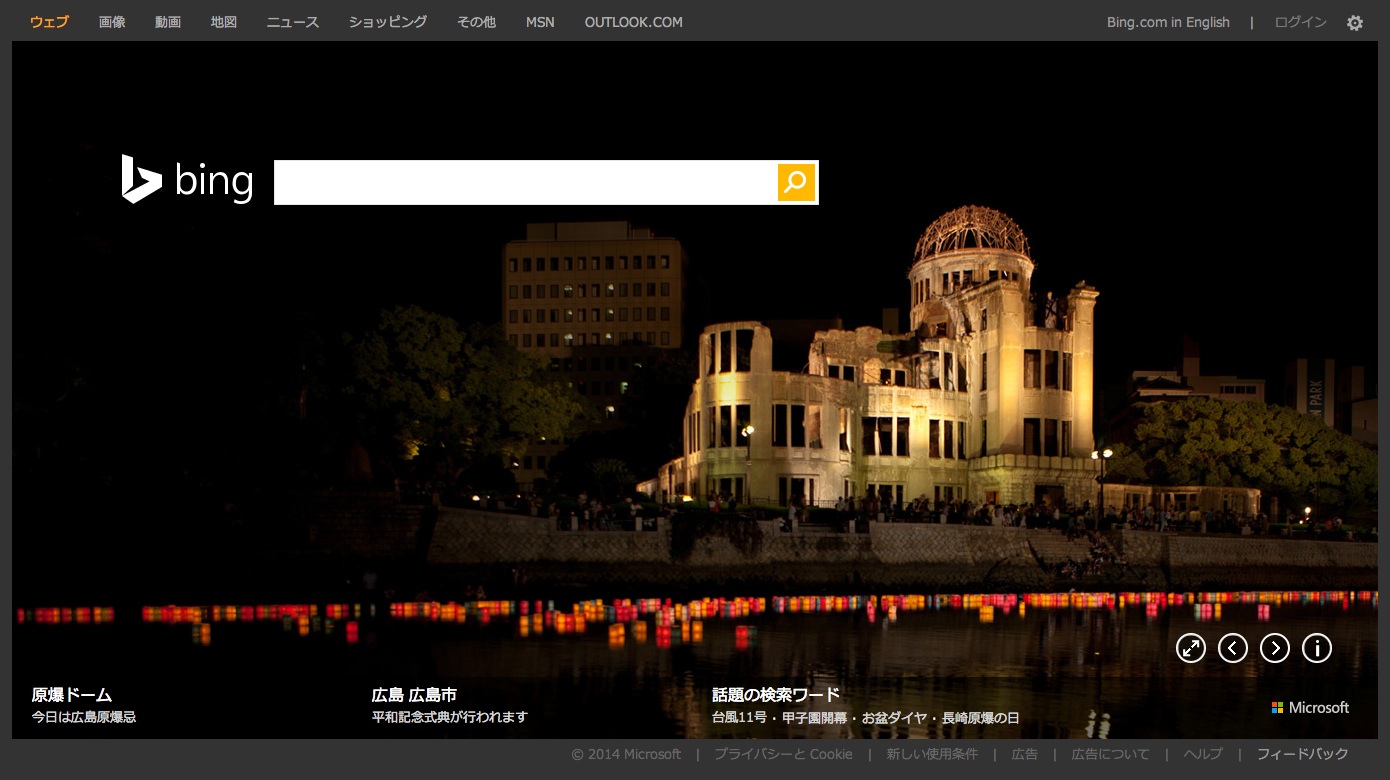This screenshot has width=1390, height=780.
Task: Expand the その他 (More) menu
Action: coord(476,22)
